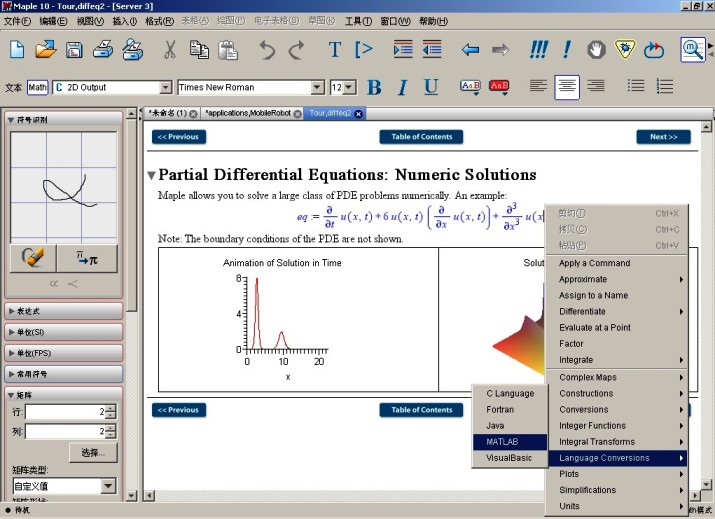
Task: Open print preview icon
Action: (133, 49)
